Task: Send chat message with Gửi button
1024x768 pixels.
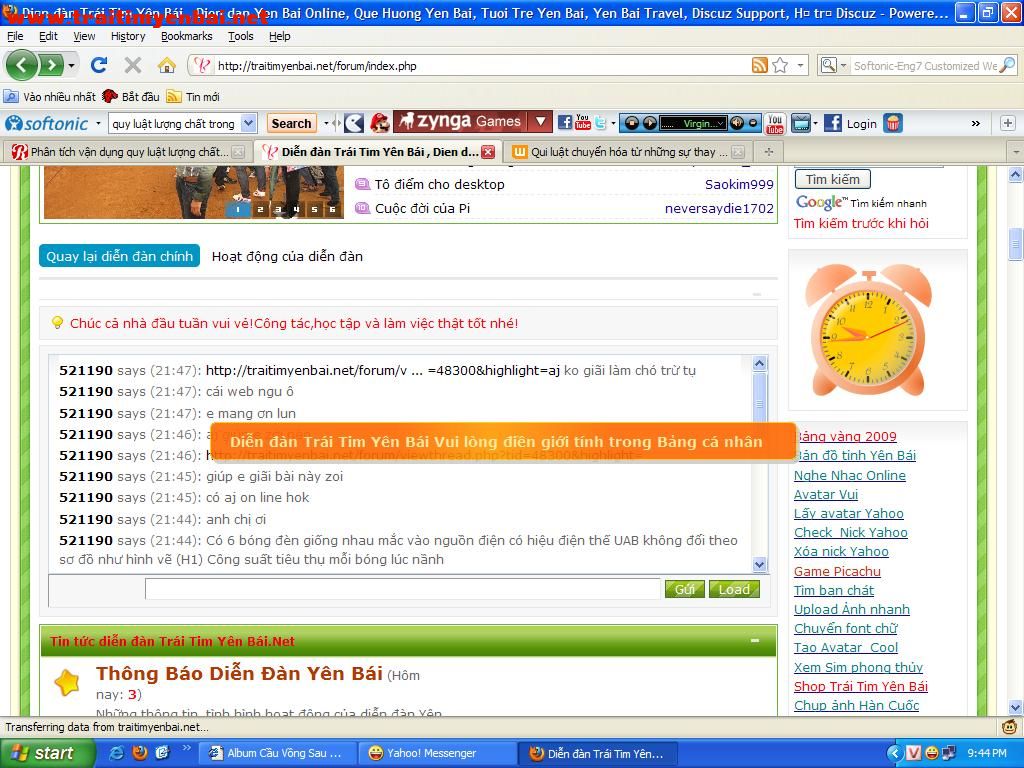Action: (684, 589)
